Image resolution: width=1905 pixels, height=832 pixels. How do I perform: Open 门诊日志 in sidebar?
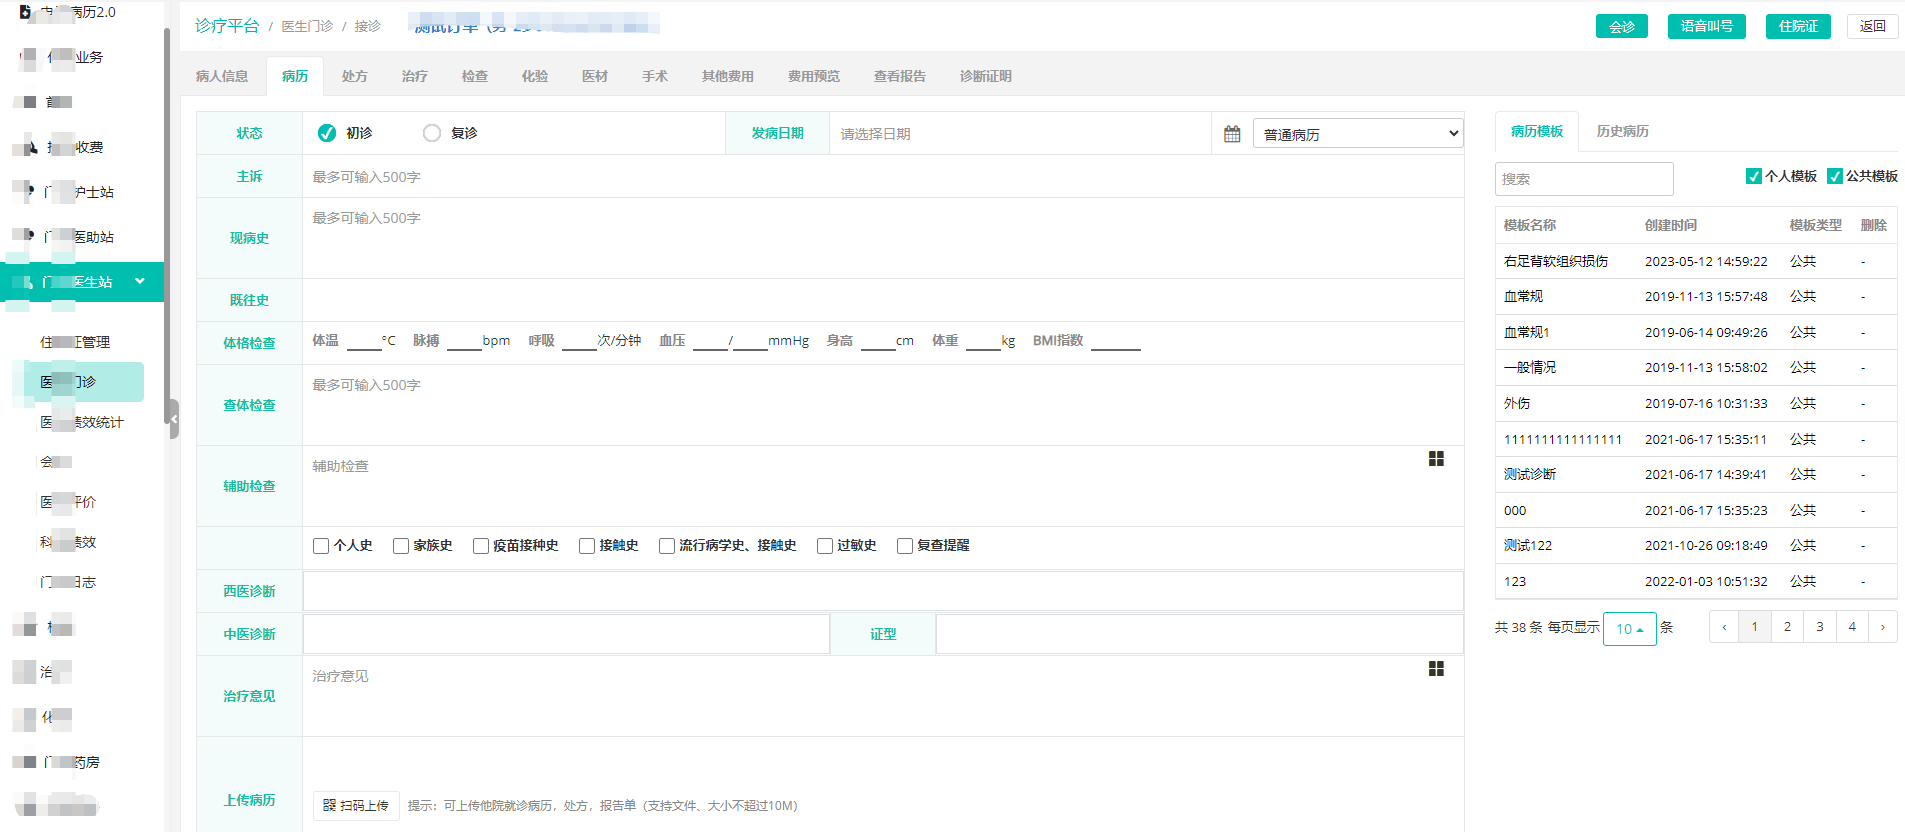click(x=68, y=582)
